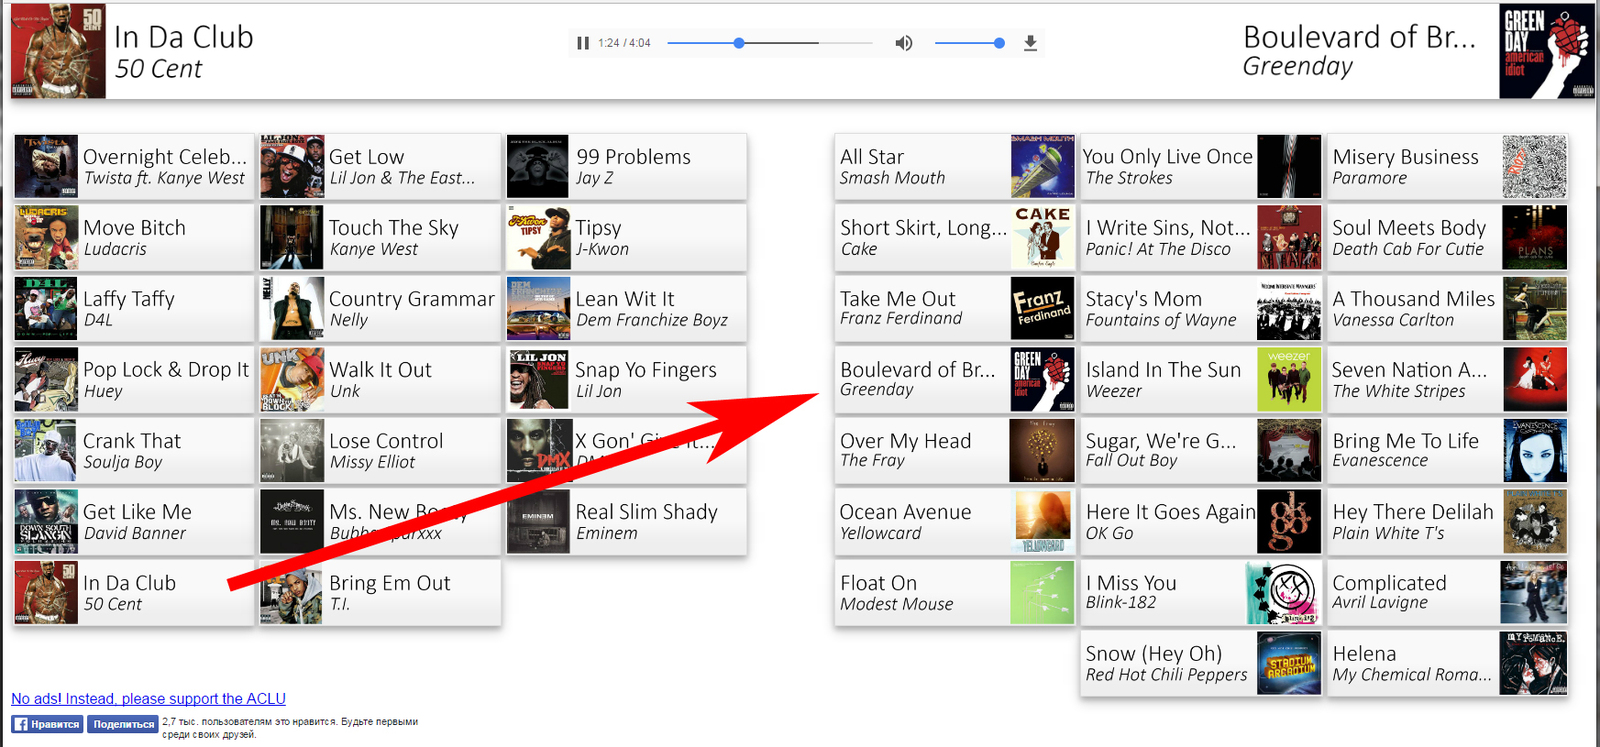Click the Franz Ferdinand album cover

[x=1042, y=309]
